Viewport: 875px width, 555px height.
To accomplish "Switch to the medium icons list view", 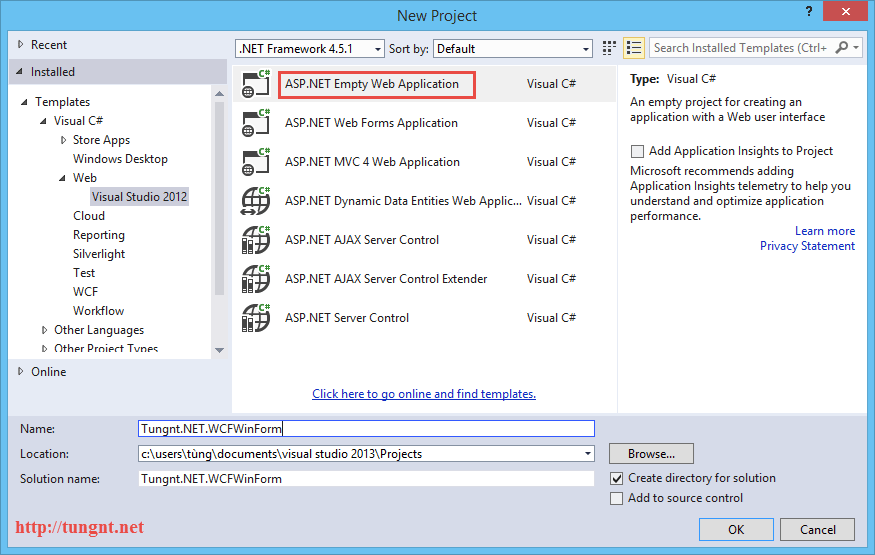I will (633, 48).
